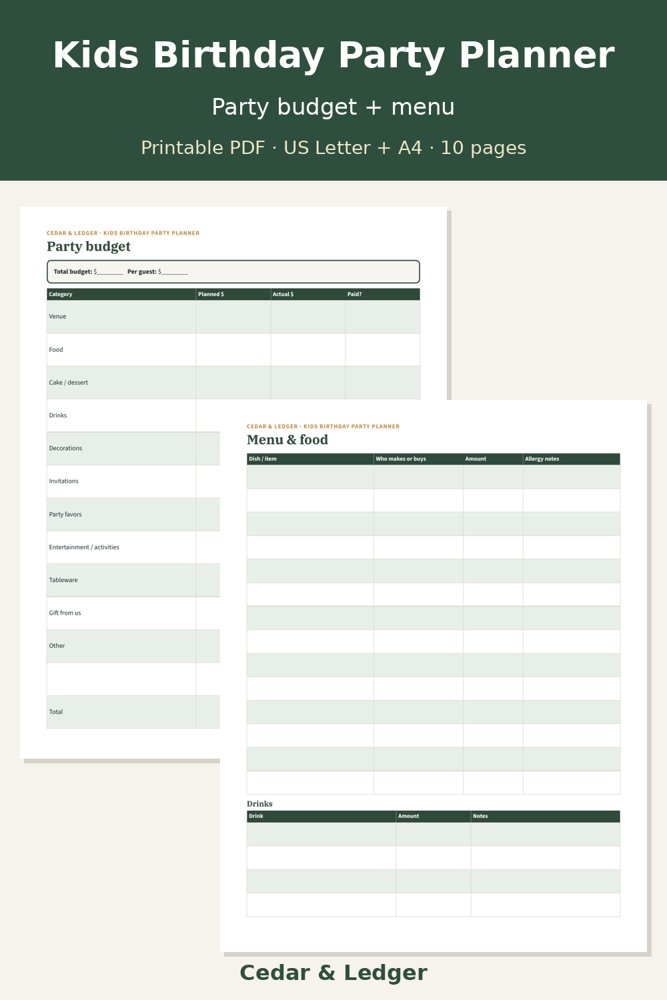Click the 'Total budget: $' field
This screenshot has height=1000, width=667.
click(x=89, y=272)
